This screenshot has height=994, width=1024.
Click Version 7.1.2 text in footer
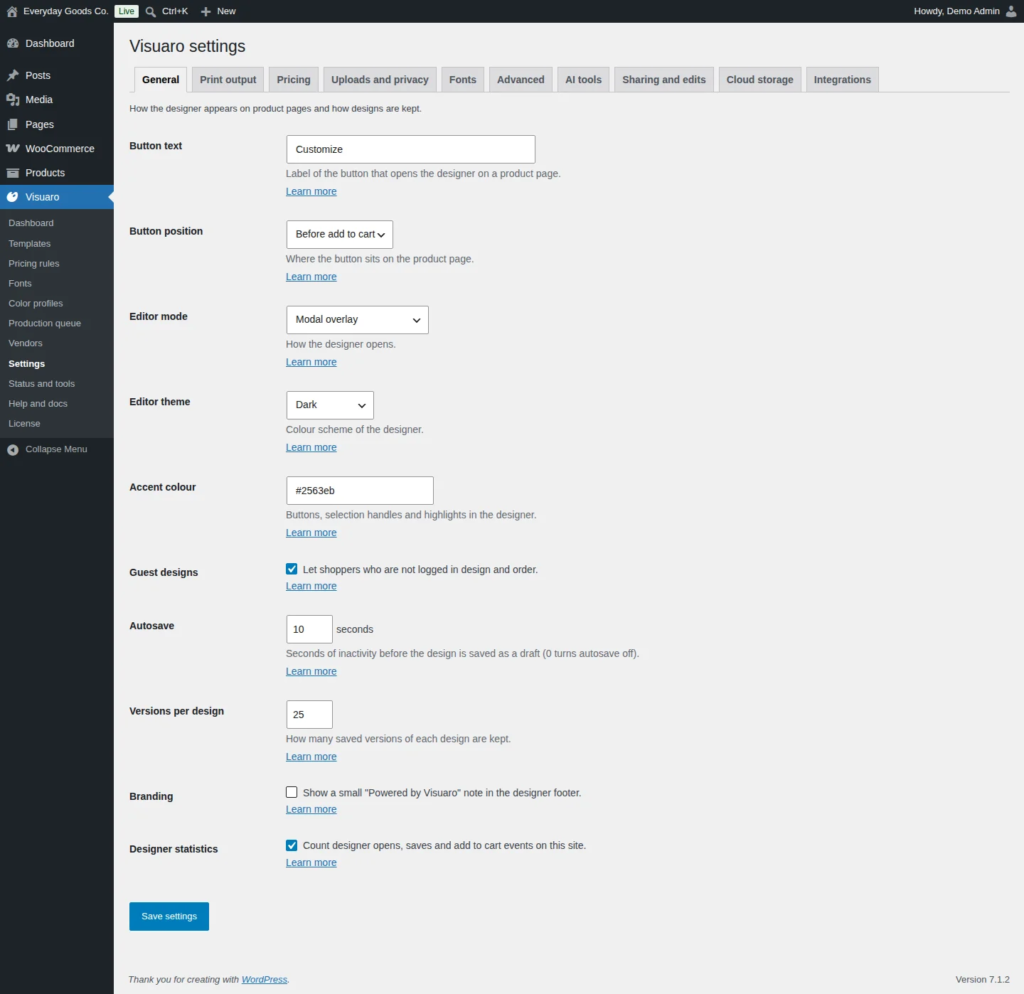tap(982, 980)
